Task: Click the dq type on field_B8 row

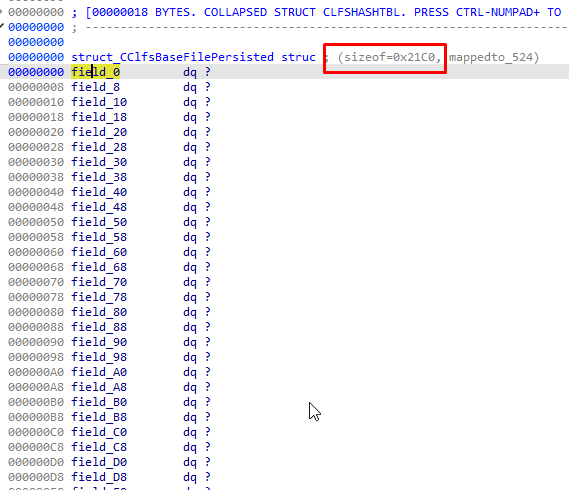Action: point(190,417)
